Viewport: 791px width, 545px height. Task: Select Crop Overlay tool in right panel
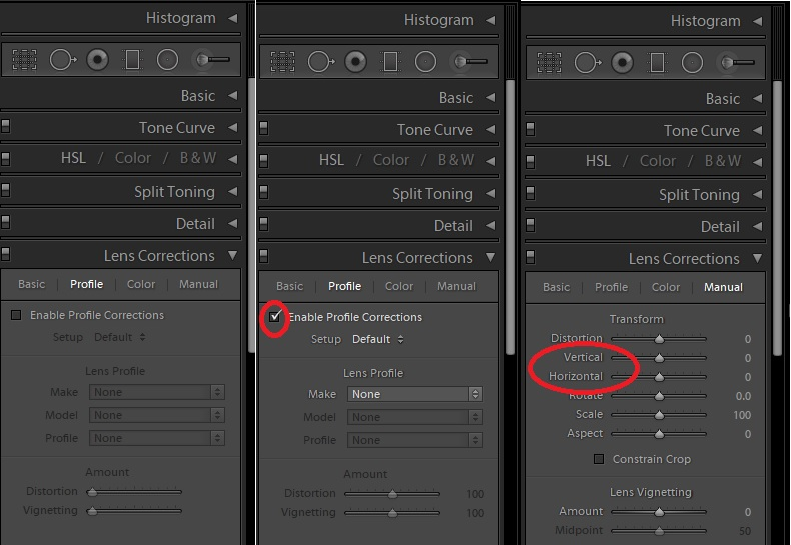549,63
